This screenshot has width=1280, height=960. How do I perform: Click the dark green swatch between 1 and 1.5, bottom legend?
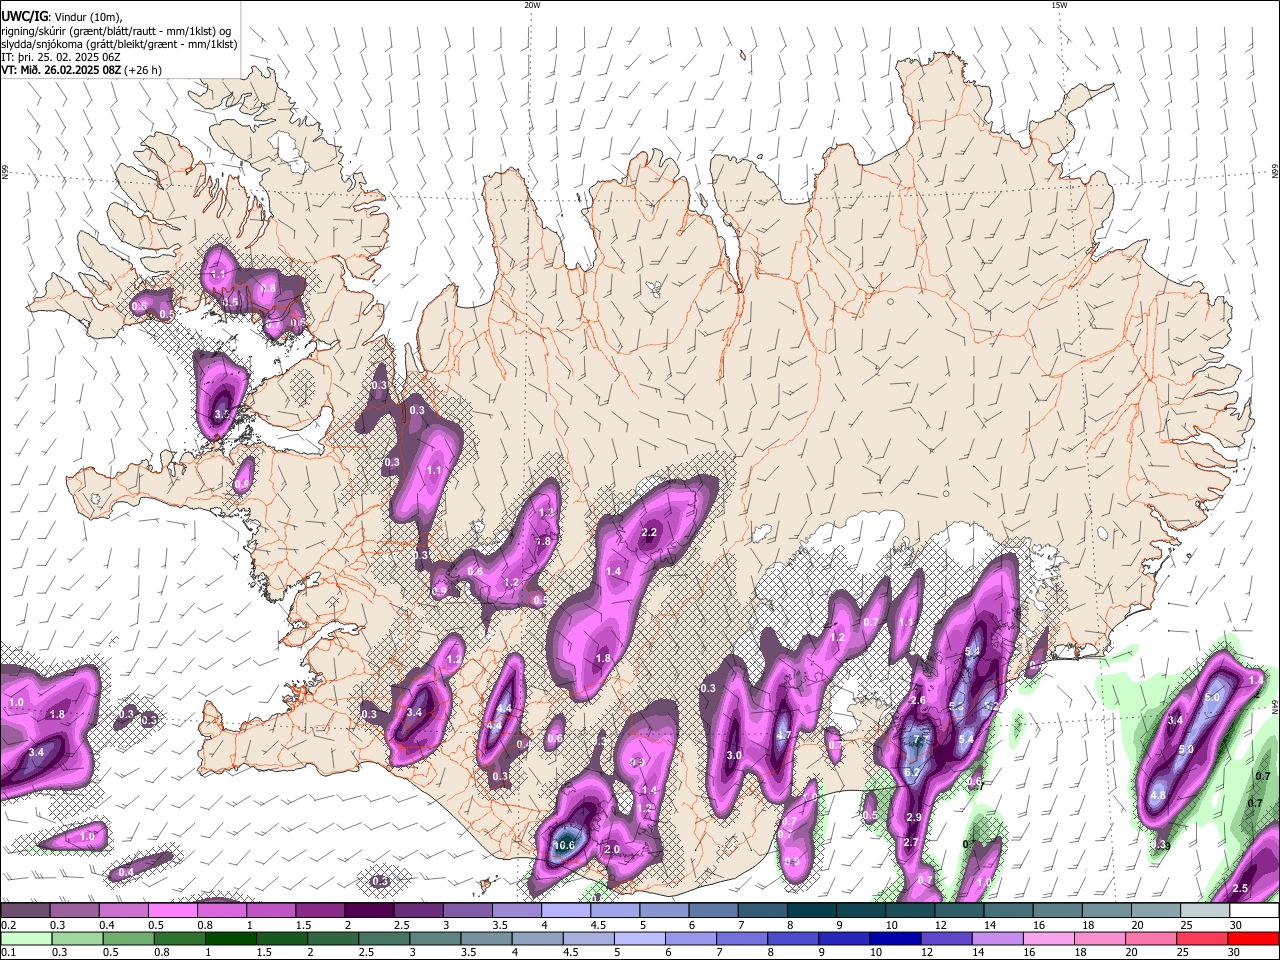click(x=233, y=938)
